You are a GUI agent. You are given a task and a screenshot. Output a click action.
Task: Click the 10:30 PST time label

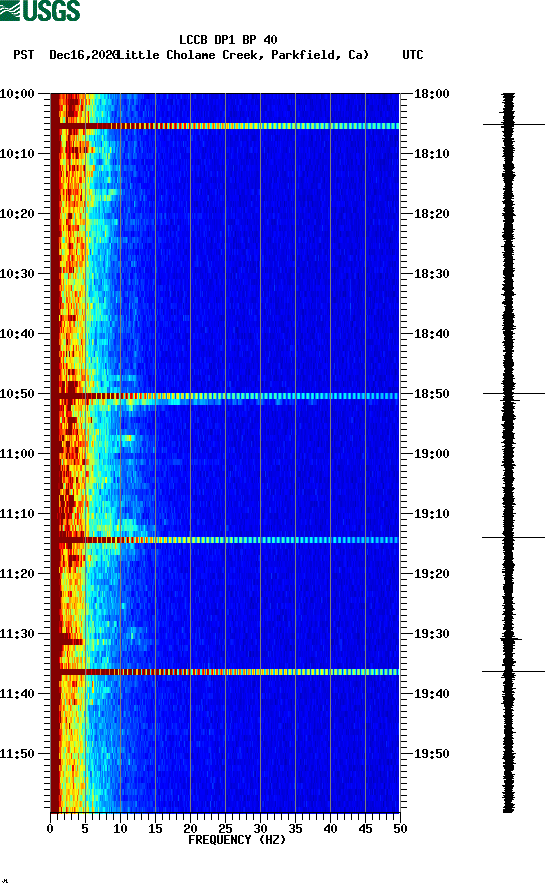pyautogui.click(x=17, y=274)
